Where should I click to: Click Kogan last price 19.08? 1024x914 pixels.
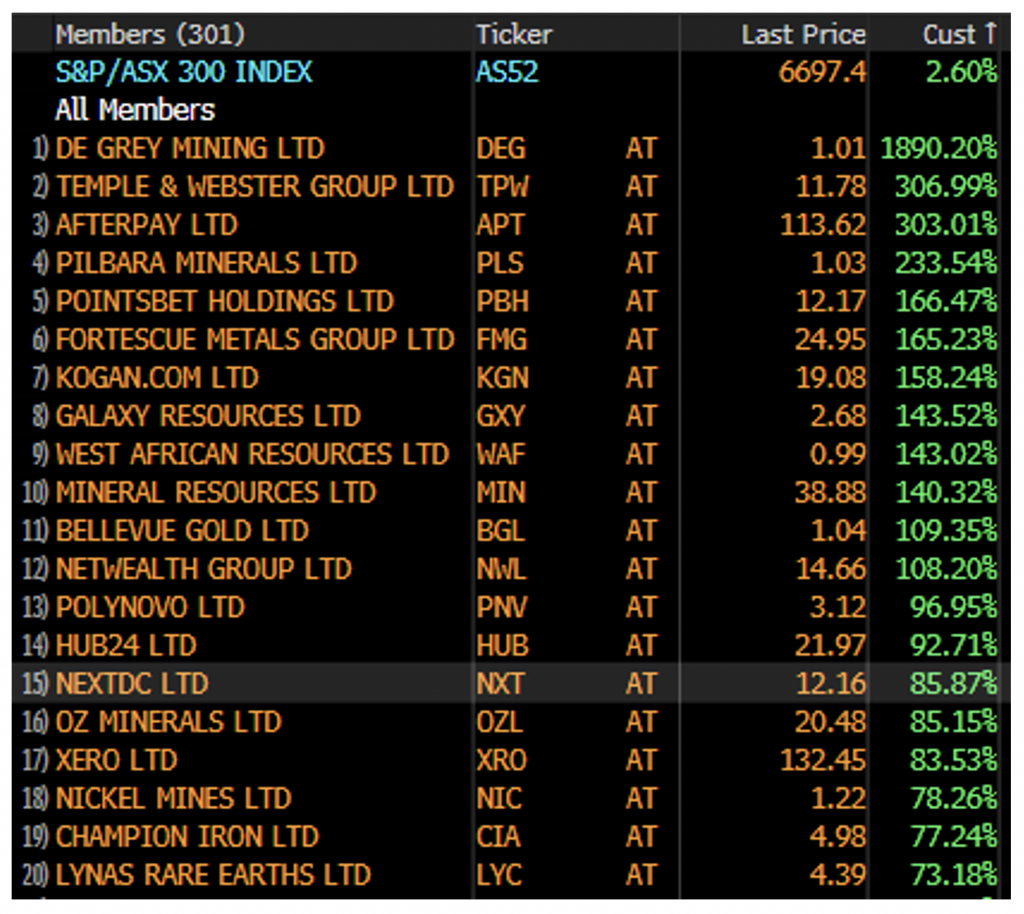831,377
